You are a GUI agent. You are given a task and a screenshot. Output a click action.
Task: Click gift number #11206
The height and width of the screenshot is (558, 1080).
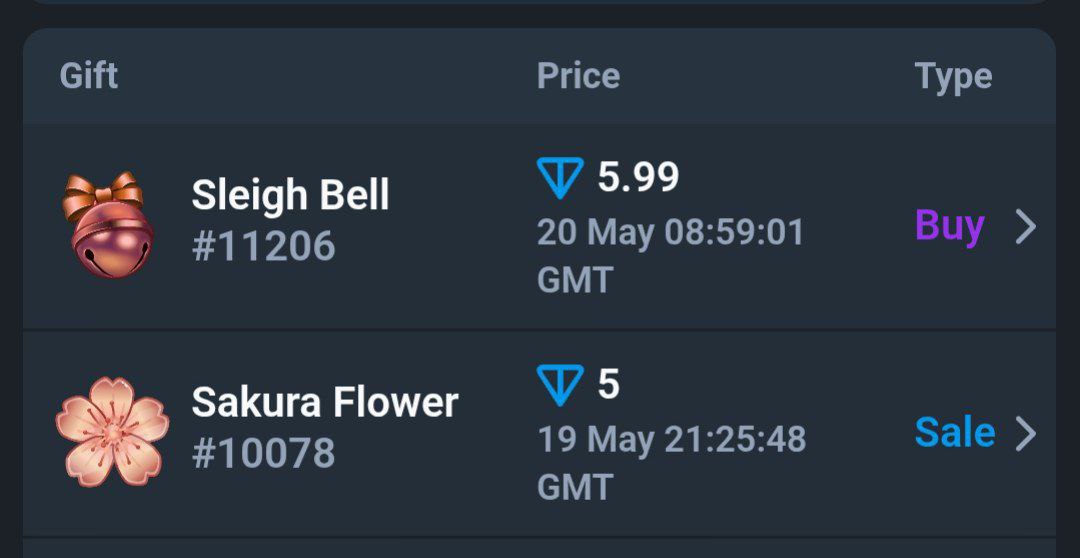[x=264, y=246]
